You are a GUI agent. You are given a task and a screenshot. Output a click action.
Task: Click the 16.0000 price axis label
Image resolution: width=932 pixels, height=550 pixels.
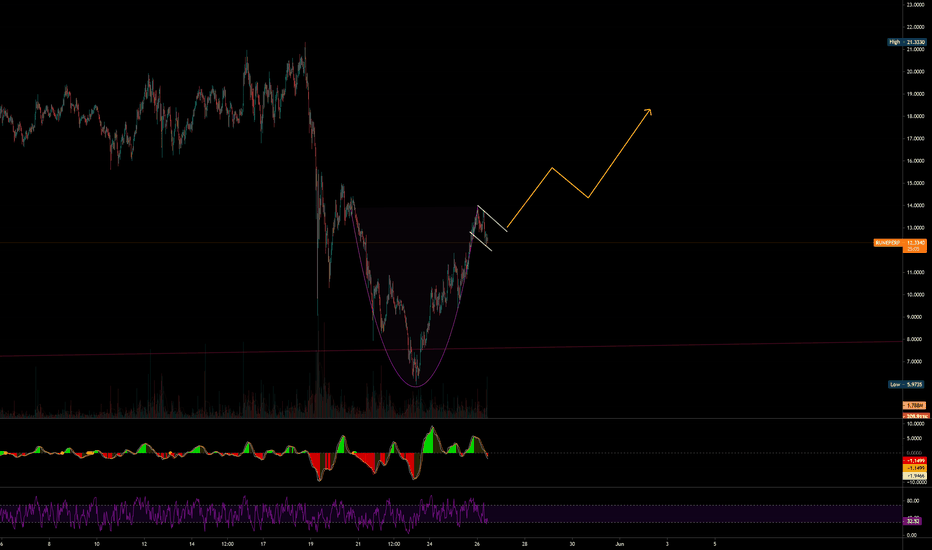[915, 161]
